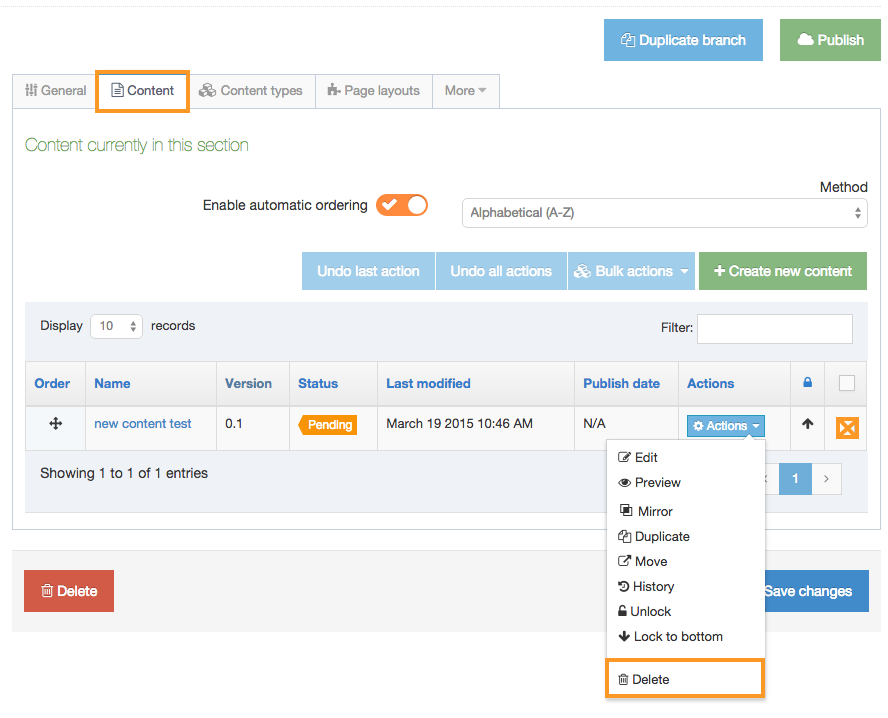Select Preview with the eye icon
Viewport: 888px width, 718px height.
point(657,482)
